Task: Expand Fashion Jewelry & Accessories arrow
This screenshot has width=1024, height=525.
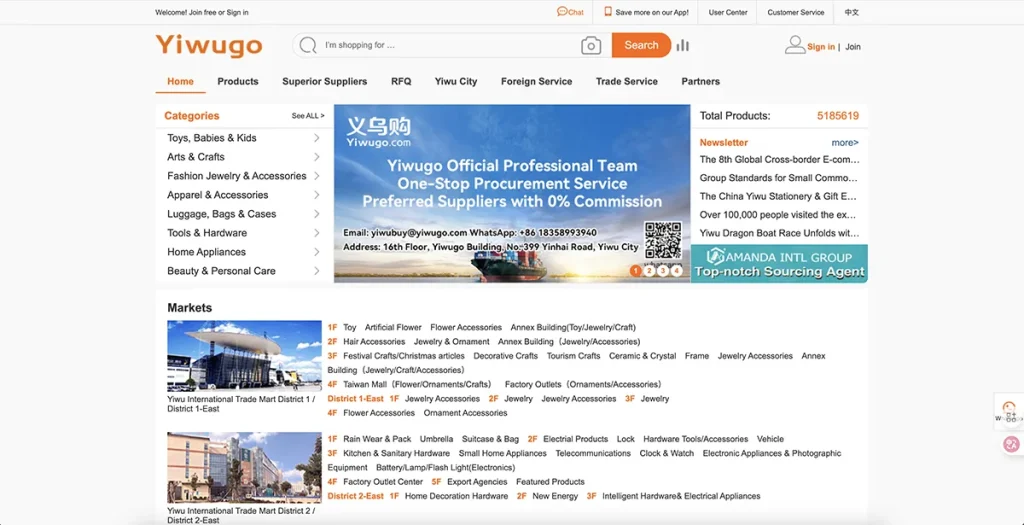Action: pyautogui.click(x=317, y=176)
